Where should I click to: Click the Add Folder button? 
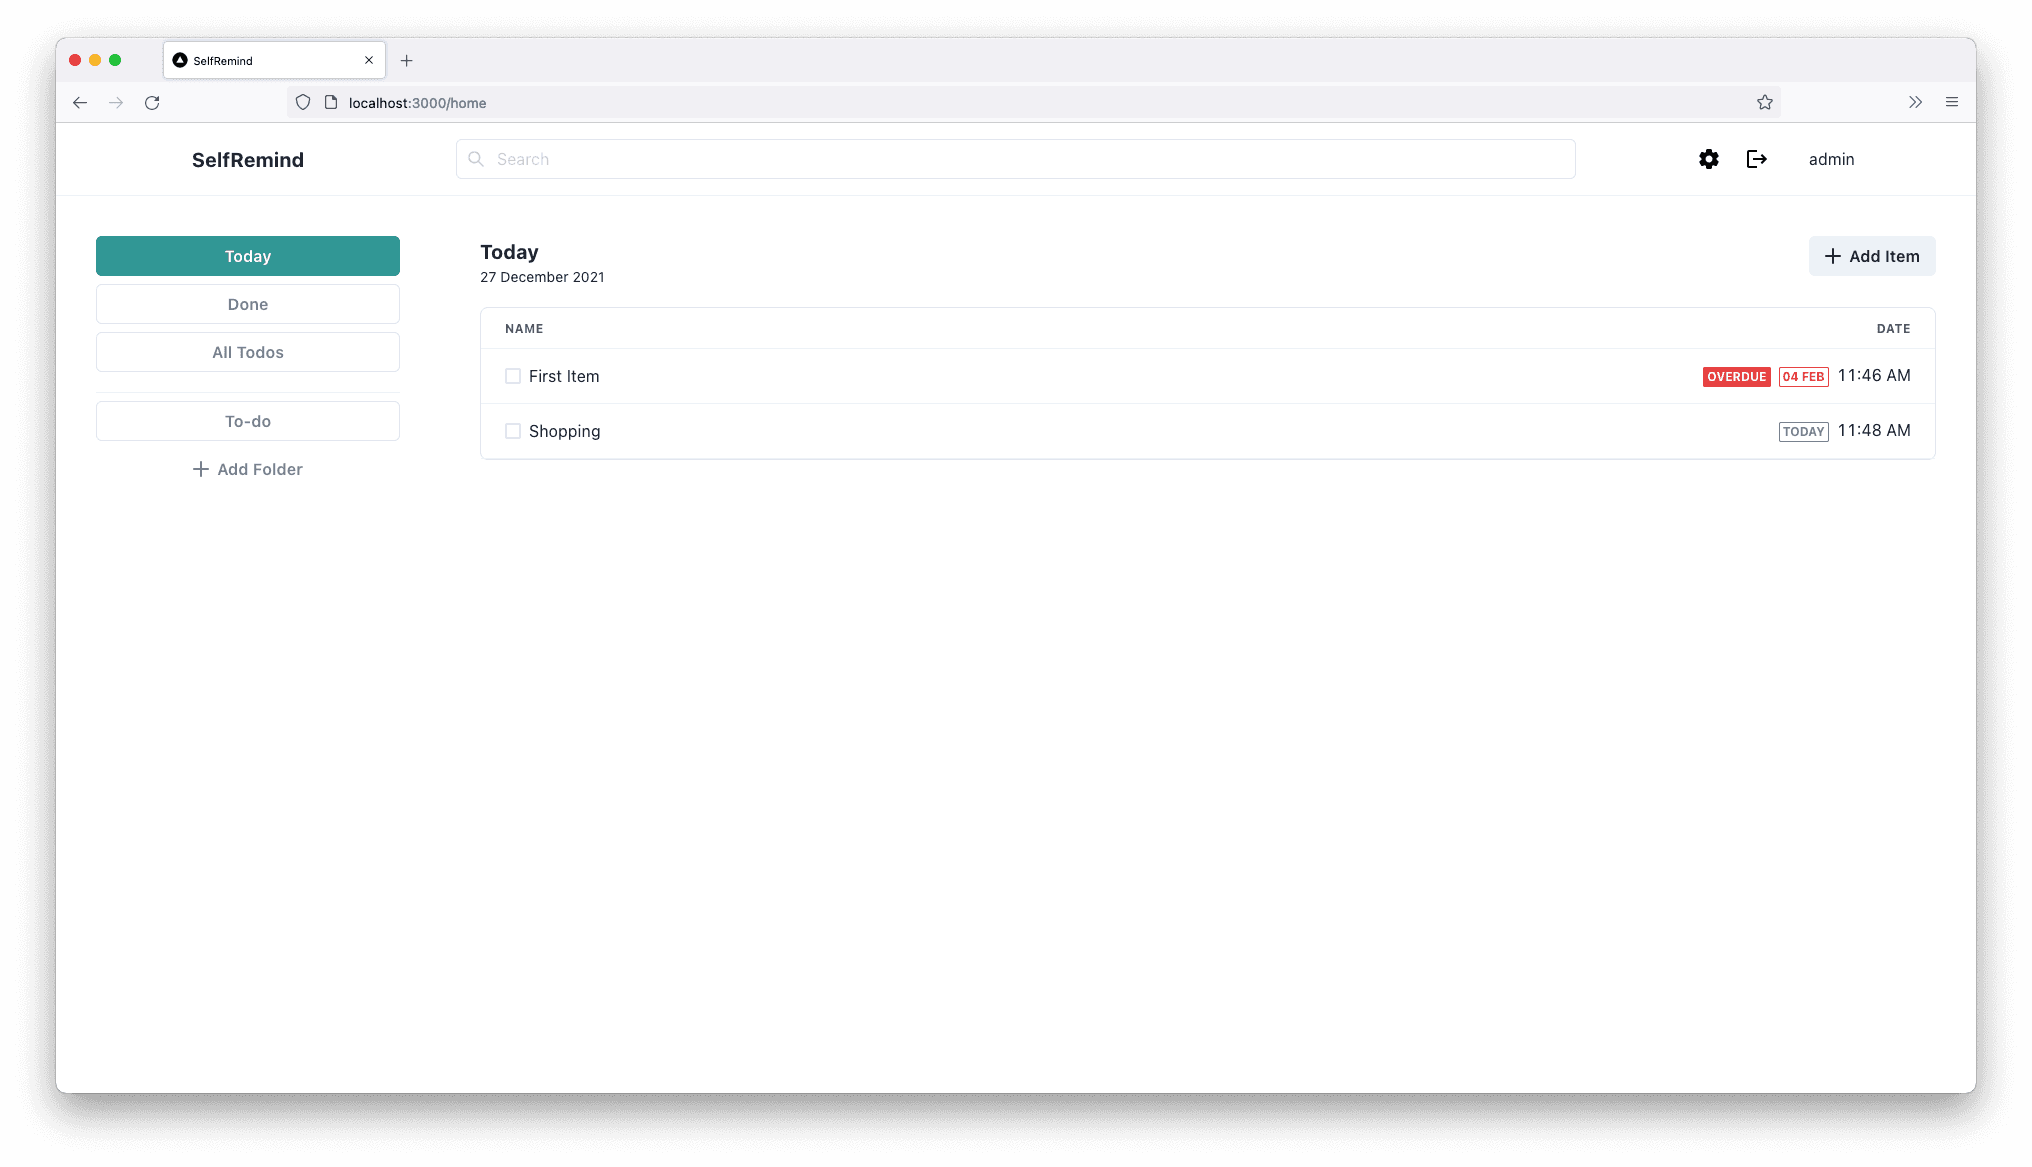pyautogui.click(x=247, y=468)
